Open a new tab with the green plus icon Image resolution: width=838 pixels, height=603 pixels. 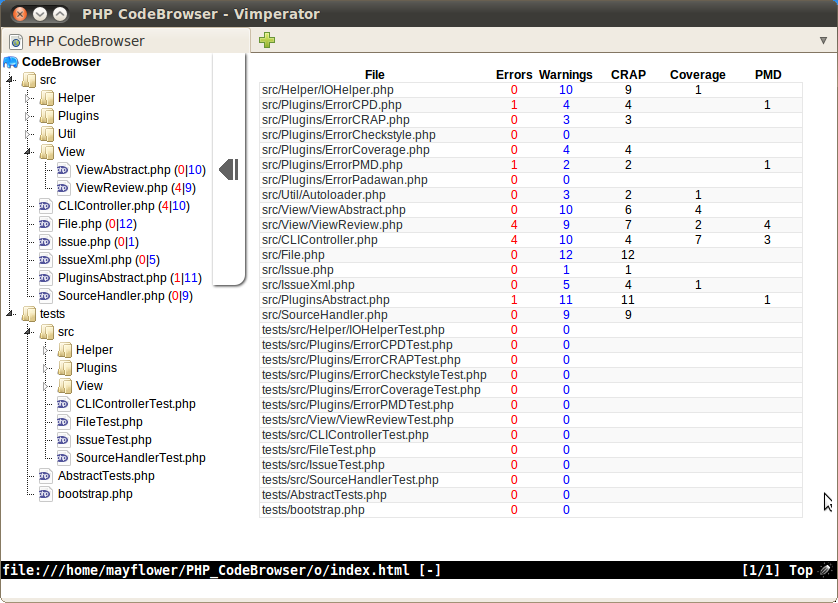(x=267, y=40)
